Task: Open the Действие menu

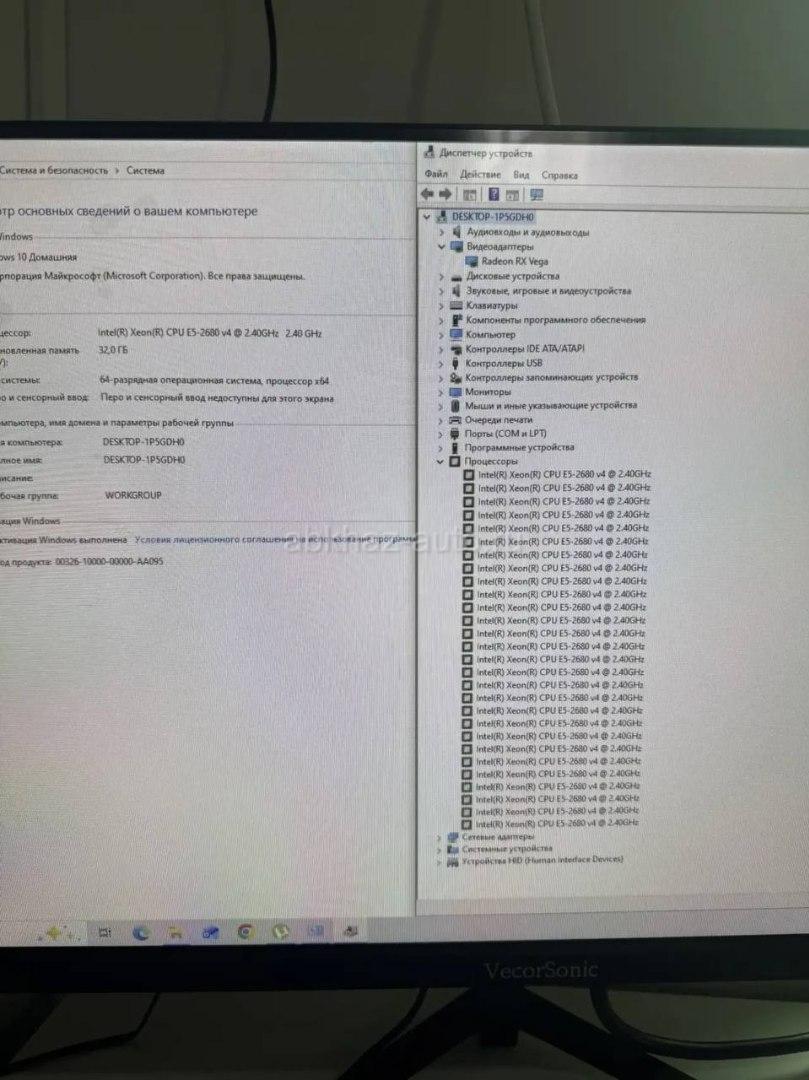Action: [480, 175]
